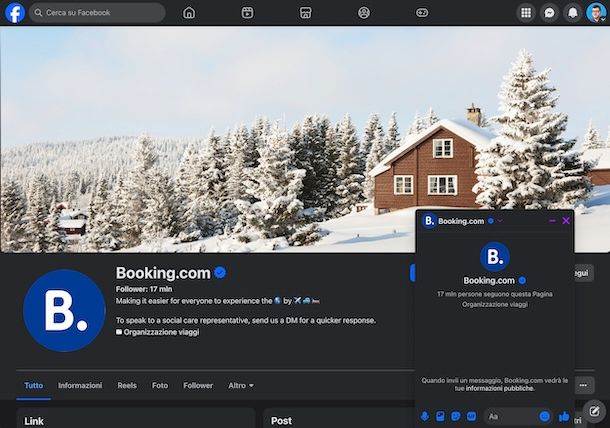This screenshot has height=428, width=610.
Task: Click the Link section heading
Action: [34, 421]
